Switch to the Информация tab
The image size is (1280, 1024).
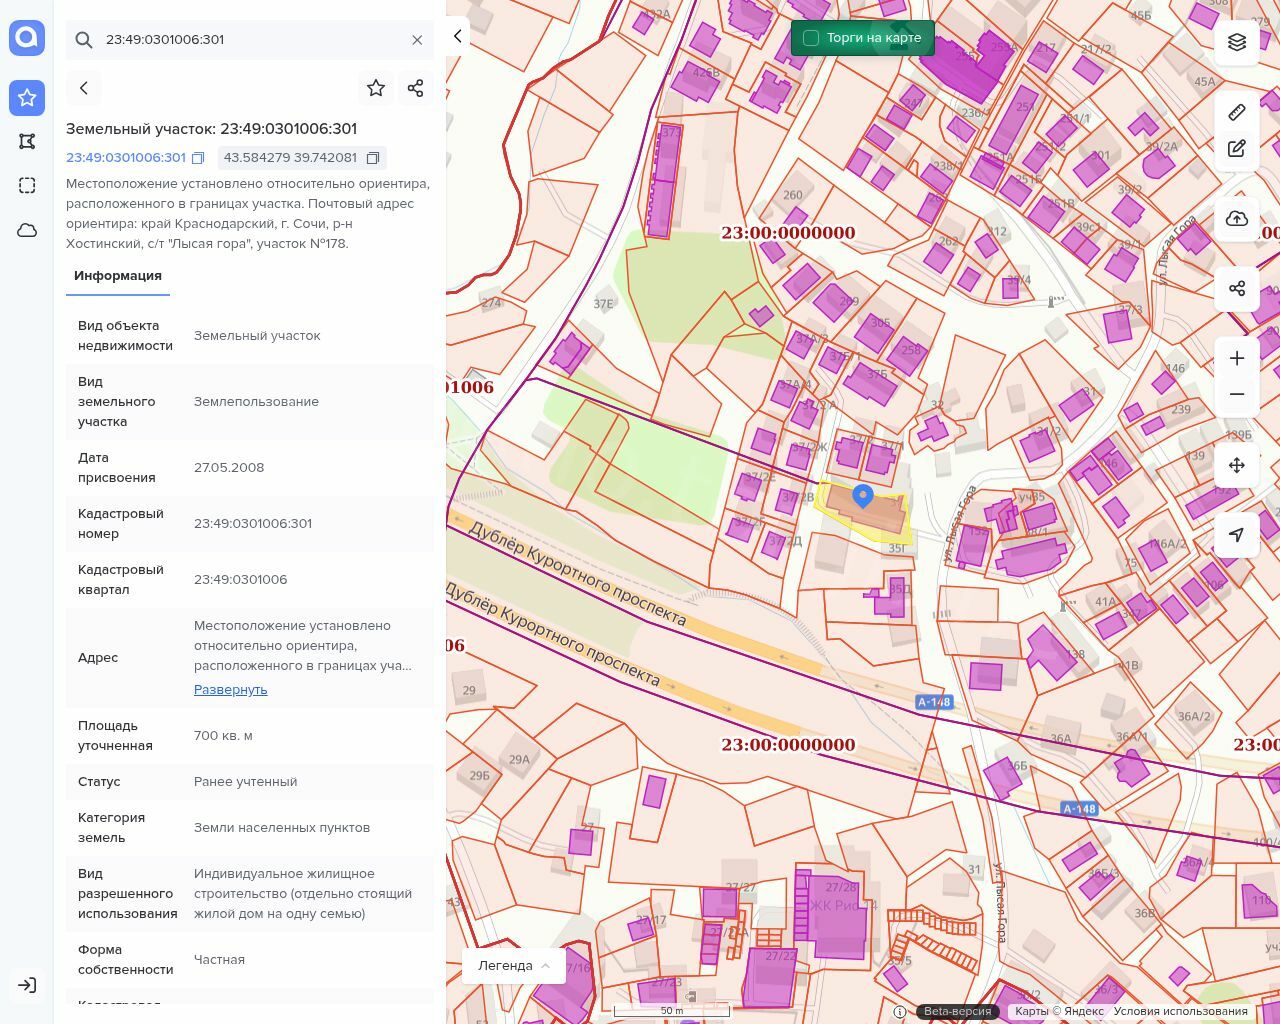click(118, 276)
